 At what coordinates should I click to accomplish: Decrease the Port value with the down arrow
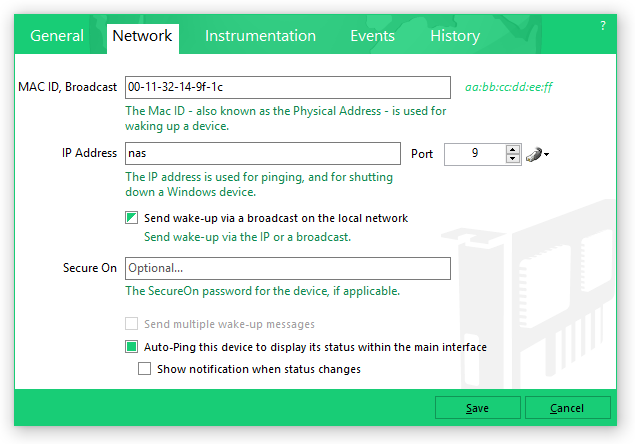(513, 159)
